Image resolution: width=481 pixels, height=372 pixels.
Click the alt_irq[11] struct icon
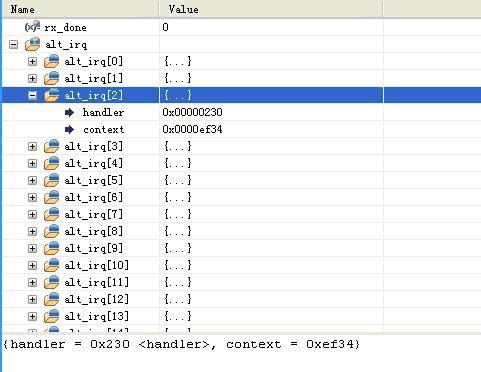click(51, 282)
